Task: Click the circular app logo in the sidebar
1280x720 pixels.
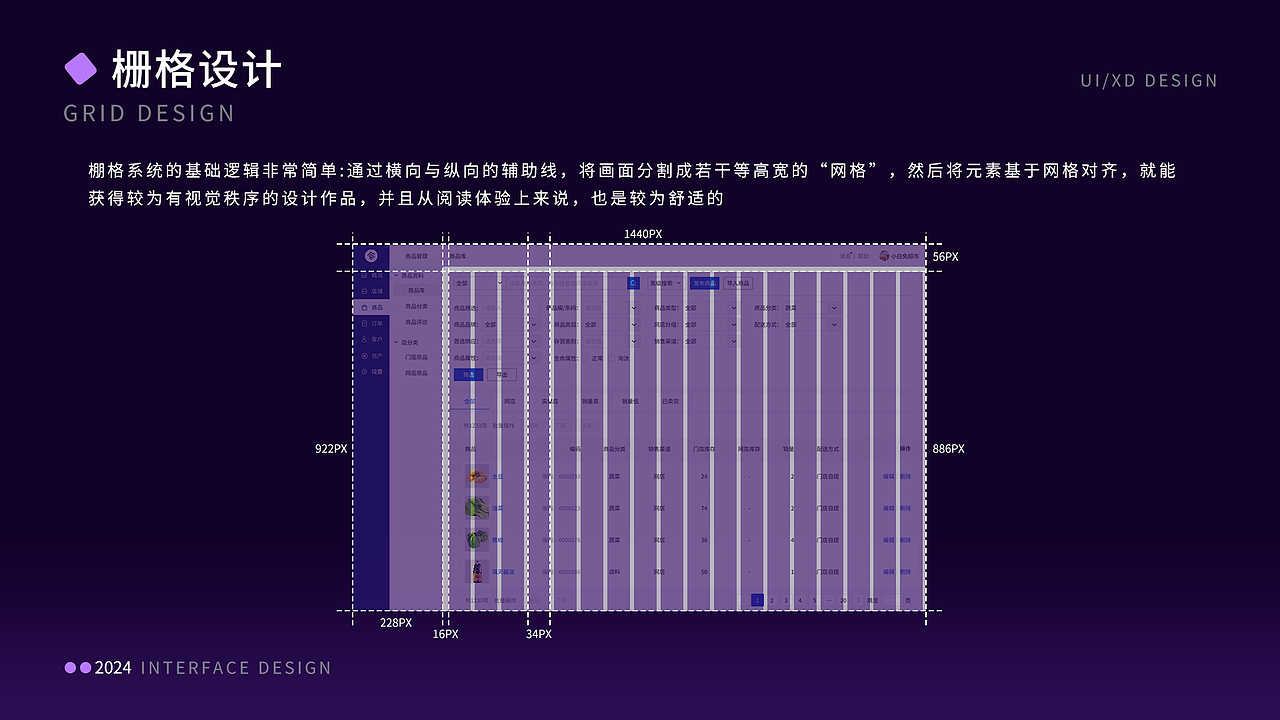Action: (371, 256)
